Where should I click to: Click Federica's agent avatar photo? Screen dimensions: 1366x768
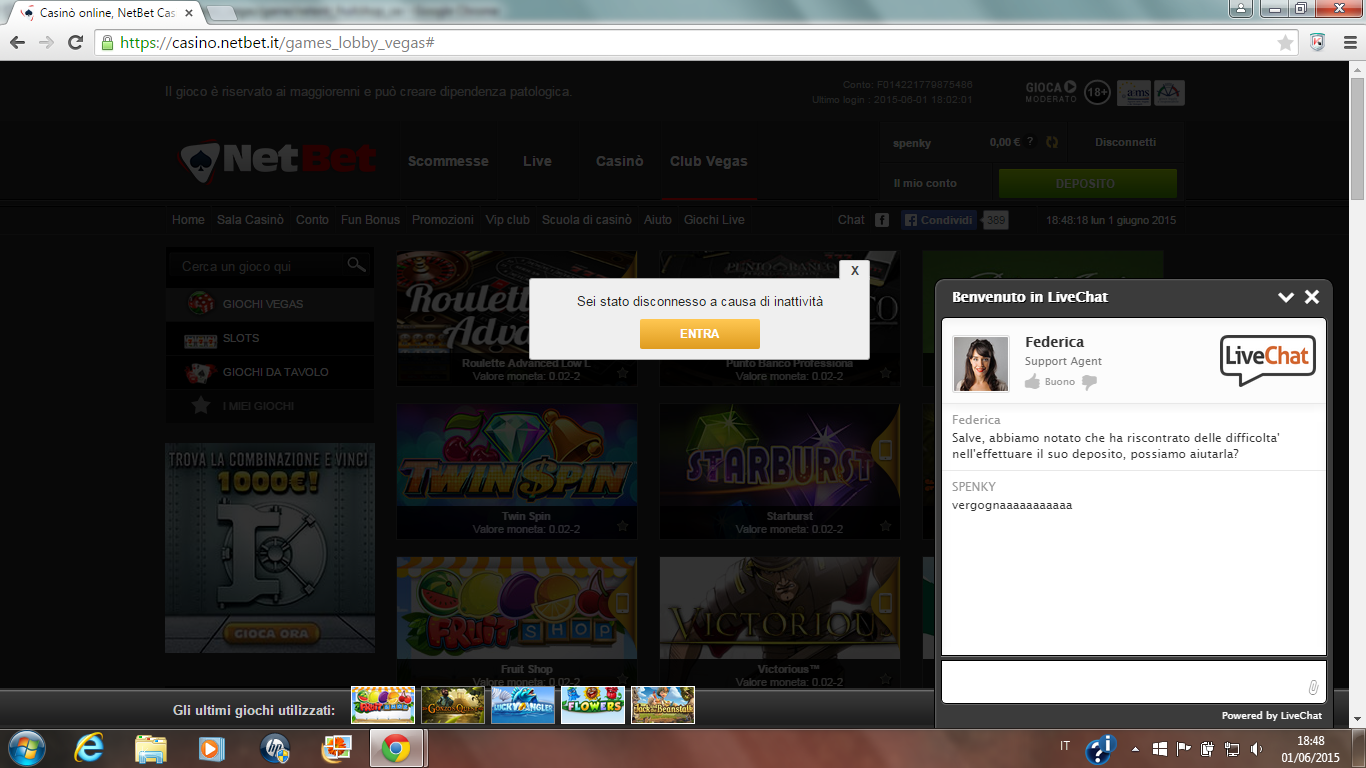coord(980,363)
